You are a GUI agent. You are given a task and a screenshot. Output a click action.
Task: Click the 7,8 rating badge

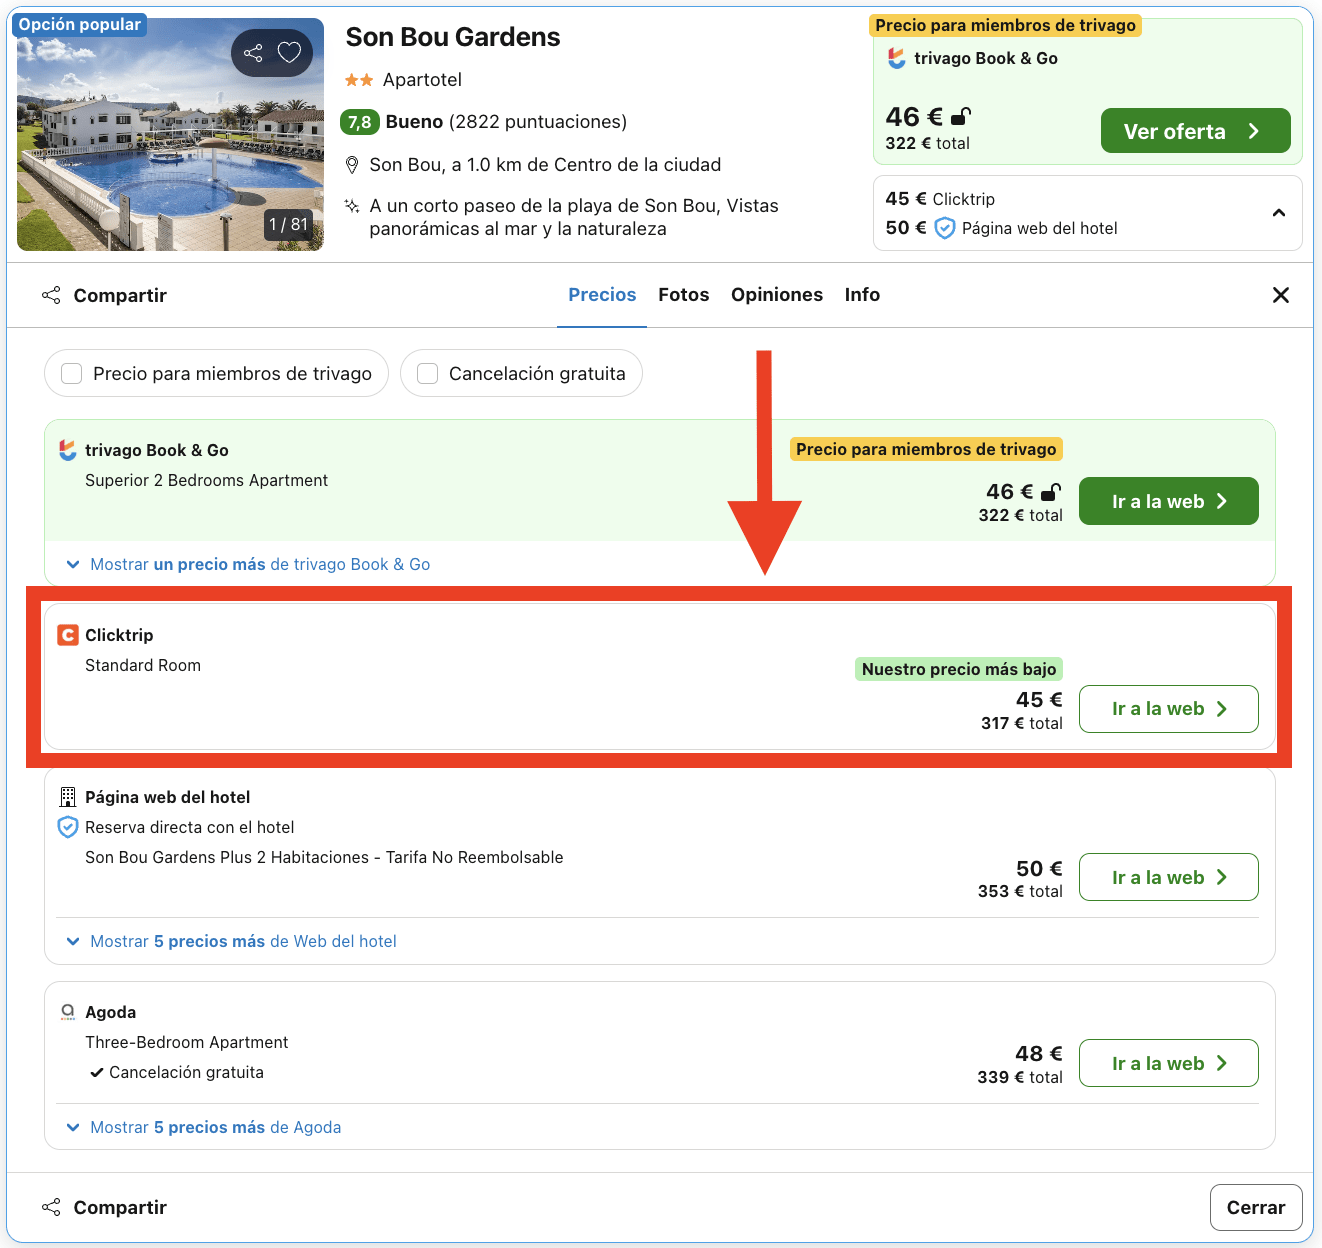[359, 122]
